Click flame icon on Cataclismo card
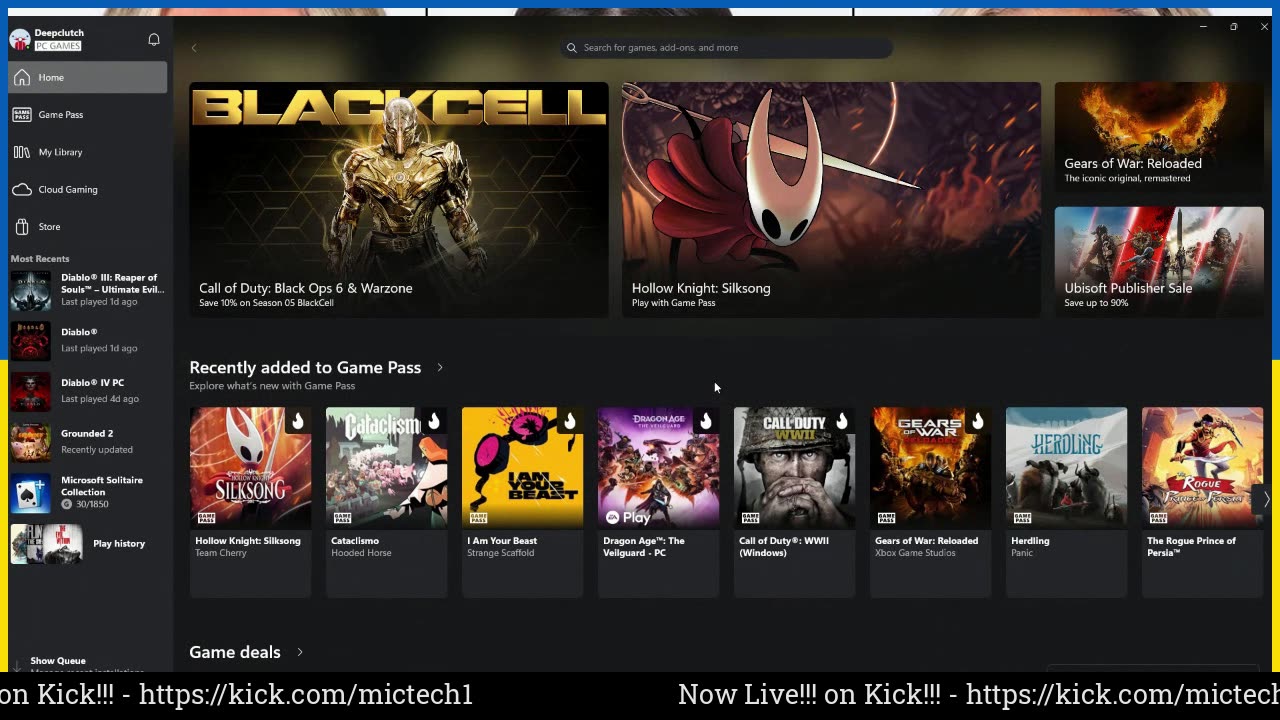This screenshot has height=720, width=1280. pyautogui.click(x=433, y=422)
